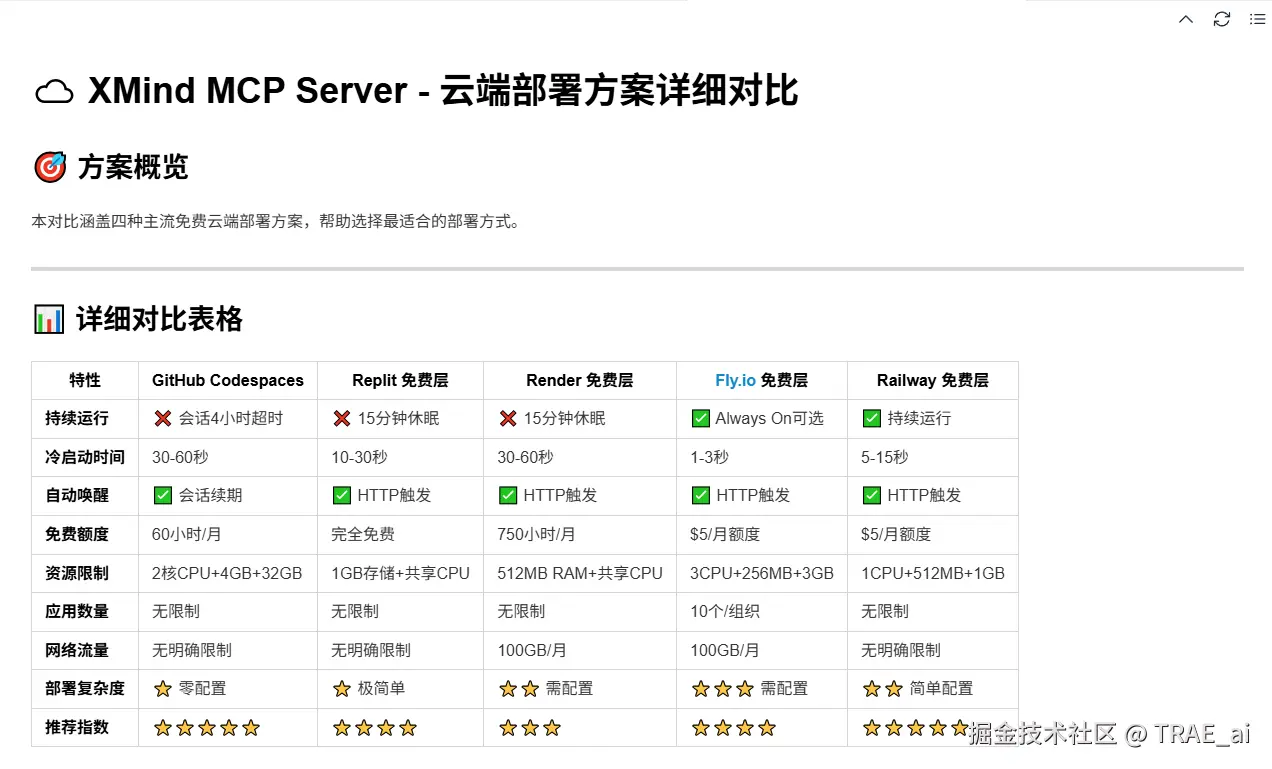
Task: Select the GitHub Codespaces column header
Action: click(x=228, y=380)
